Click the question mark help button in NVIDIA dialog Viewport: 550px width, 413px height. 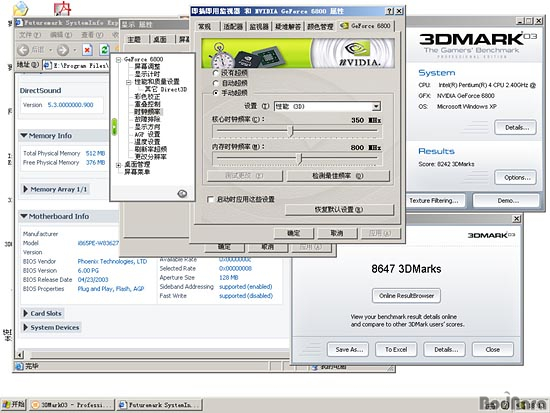click(390, 11)
